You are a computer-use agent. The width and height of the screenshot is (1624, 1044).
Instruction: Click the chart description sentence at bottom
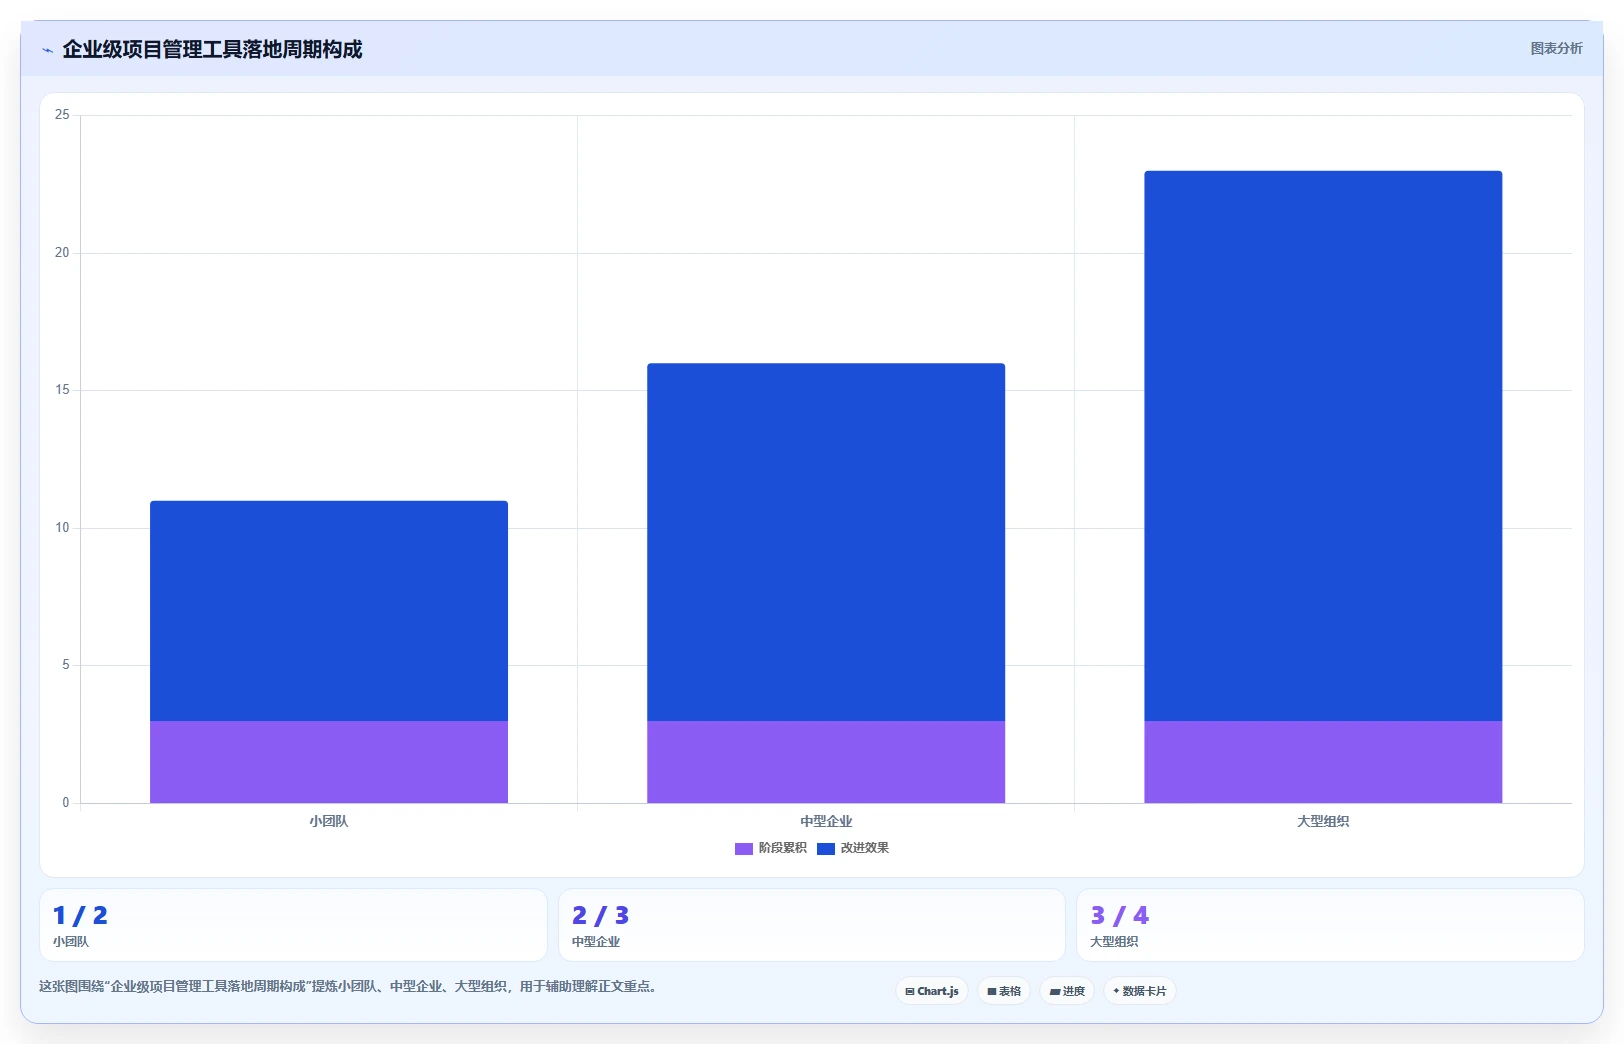(x=348, y=986)
